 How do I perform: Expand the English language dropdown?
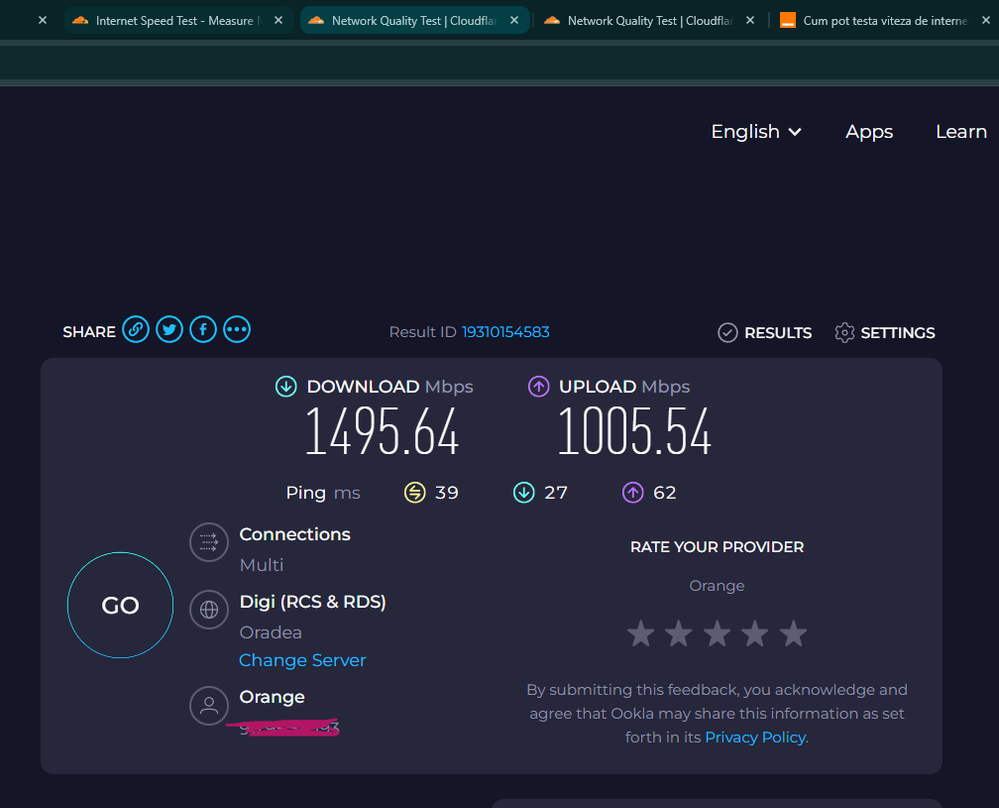tap(756, 132)
